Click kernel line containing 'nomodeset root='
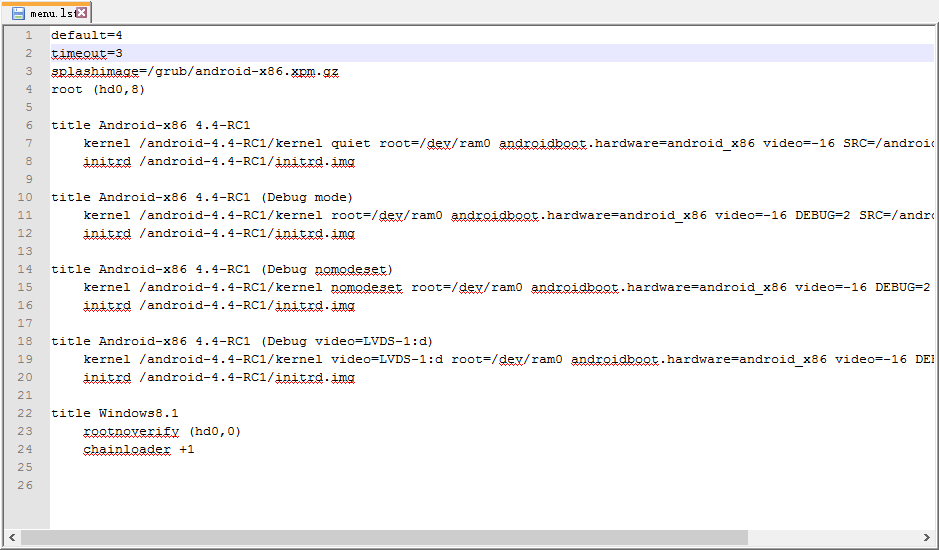This screenshot has height=550, width=939. click(x=508, y=287)
